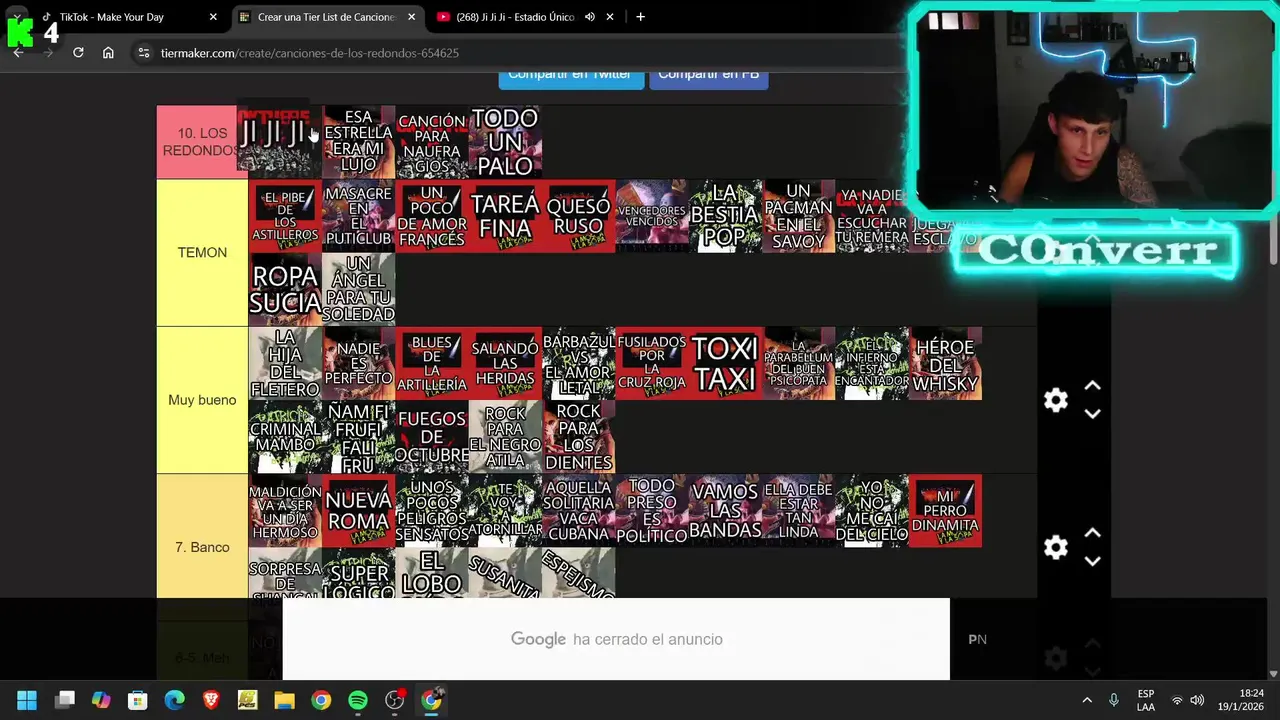This screenshot has height=720, width=1280.
Task: Move the Muy bueno row up
Action: [1092, 385]
